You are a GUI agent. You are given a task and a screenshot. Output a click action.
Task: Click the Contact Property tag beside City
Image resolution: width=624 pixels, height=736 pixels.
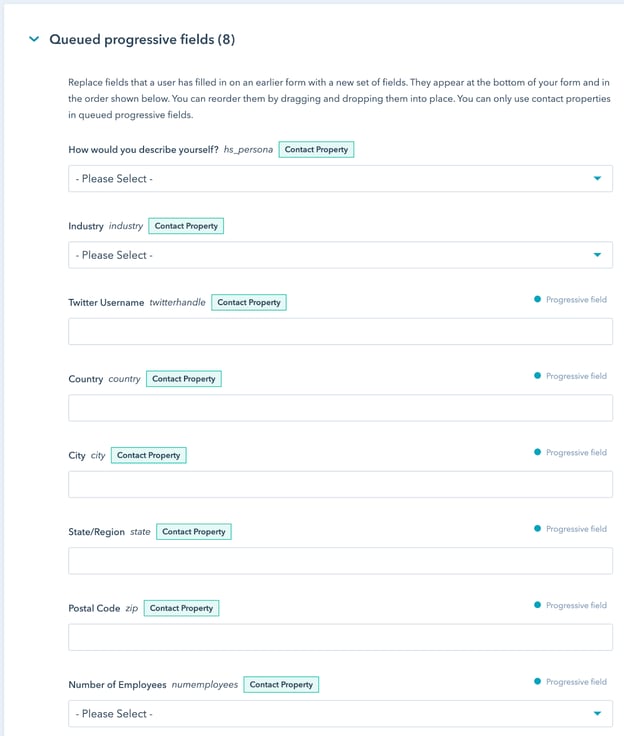click(149, 455)
